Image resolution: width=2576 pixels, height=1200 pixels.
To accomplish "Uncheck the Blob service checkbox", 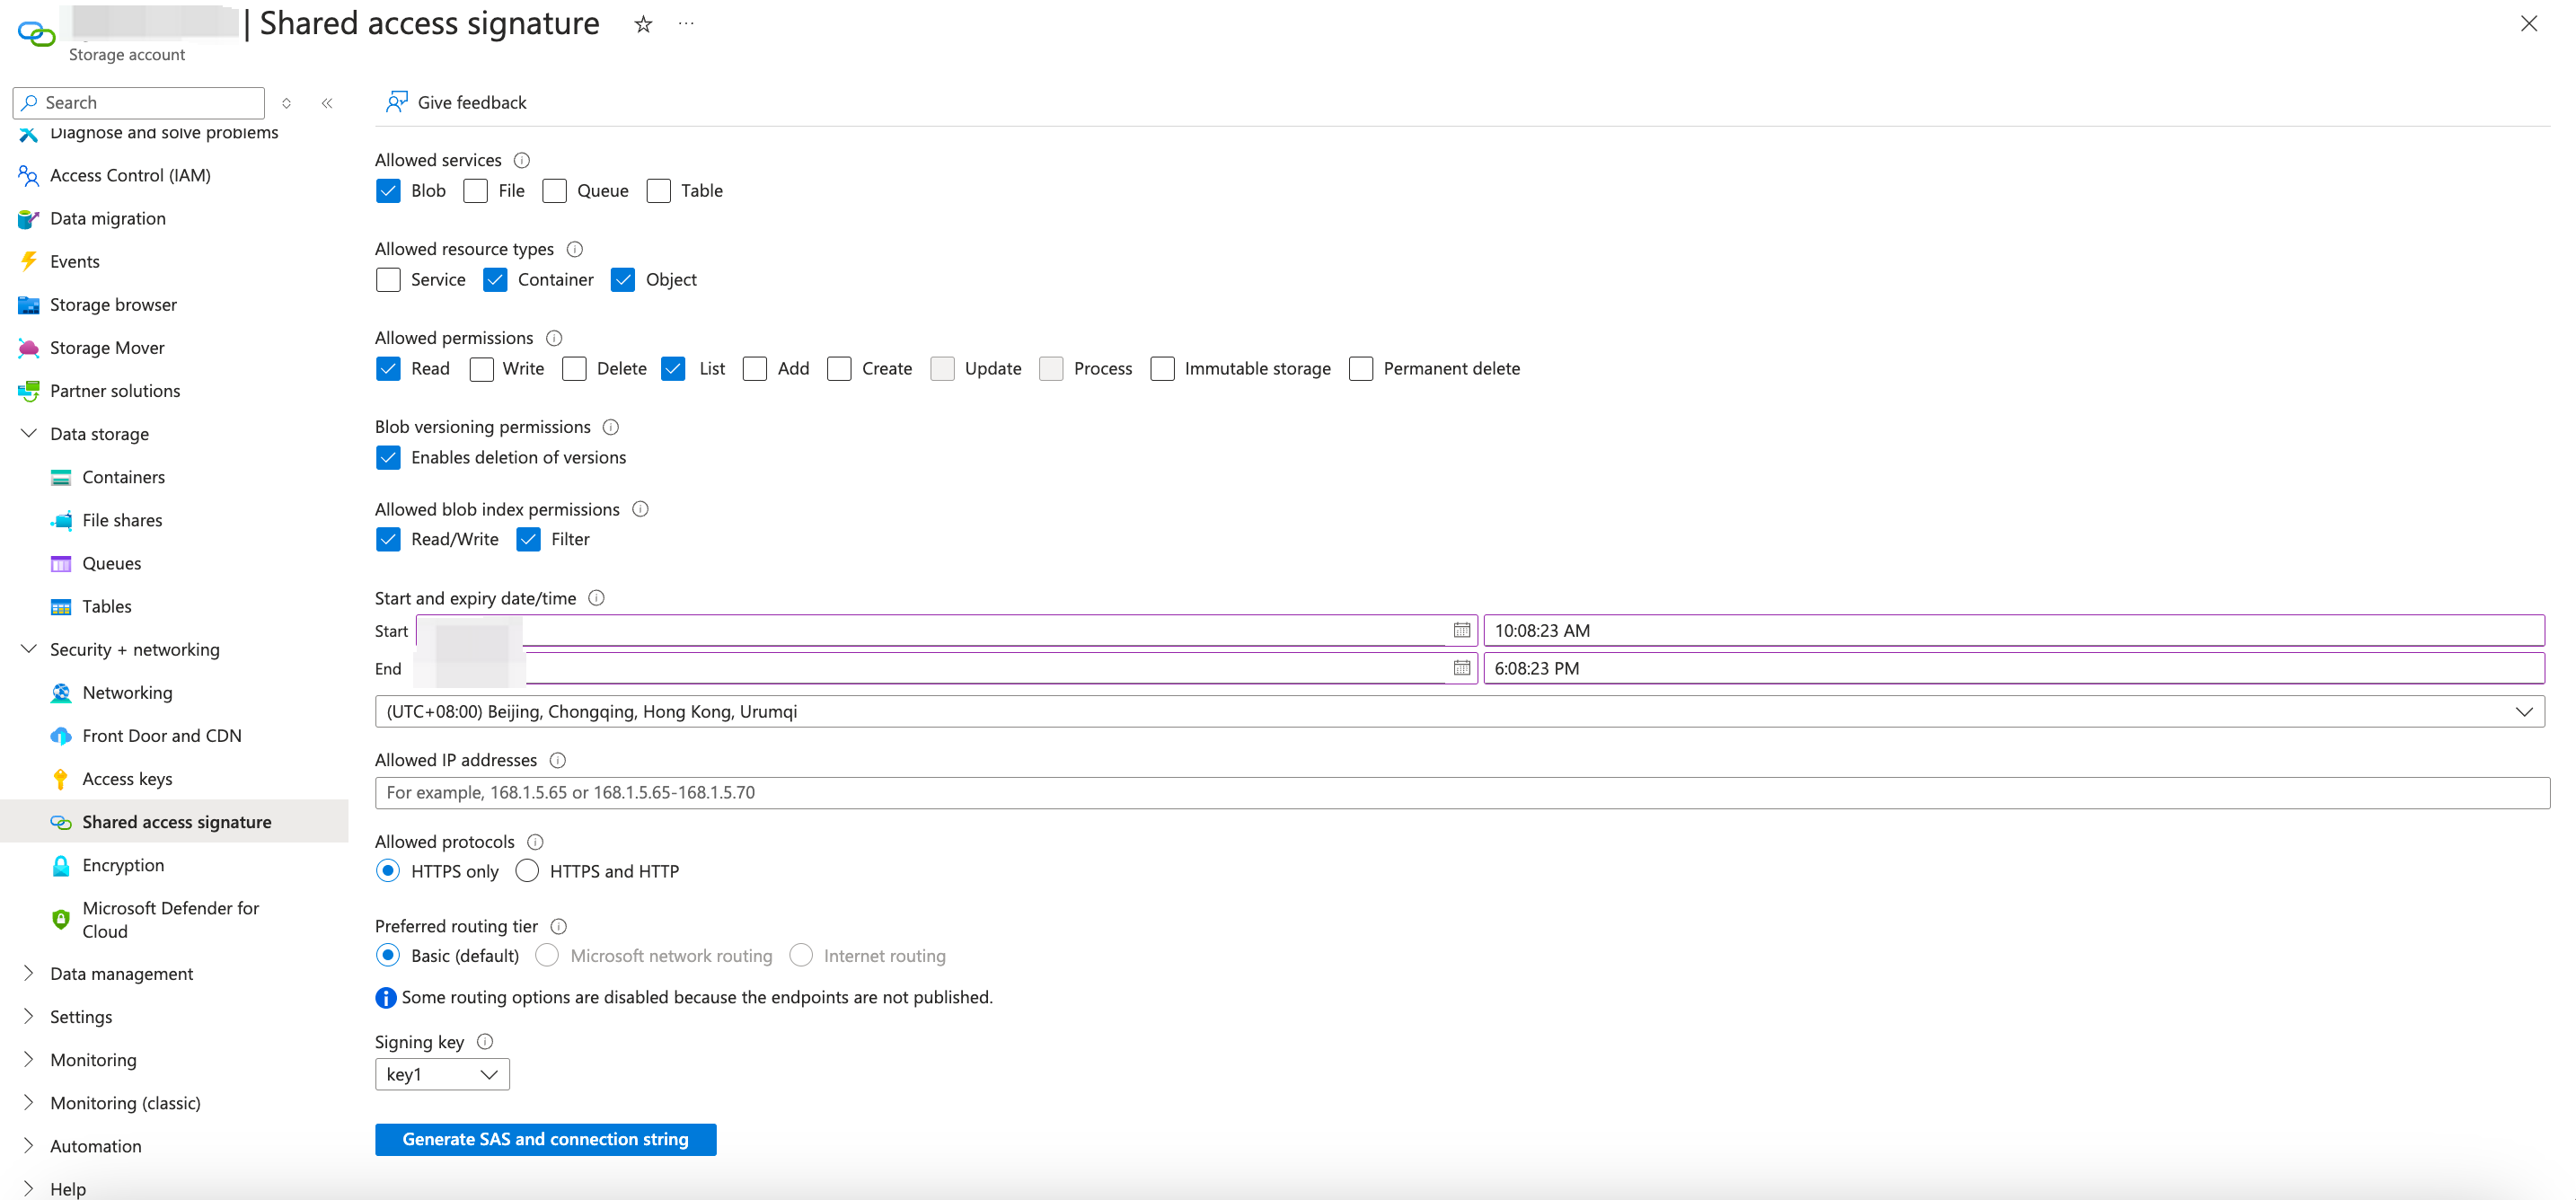I will tap(388, 191).
